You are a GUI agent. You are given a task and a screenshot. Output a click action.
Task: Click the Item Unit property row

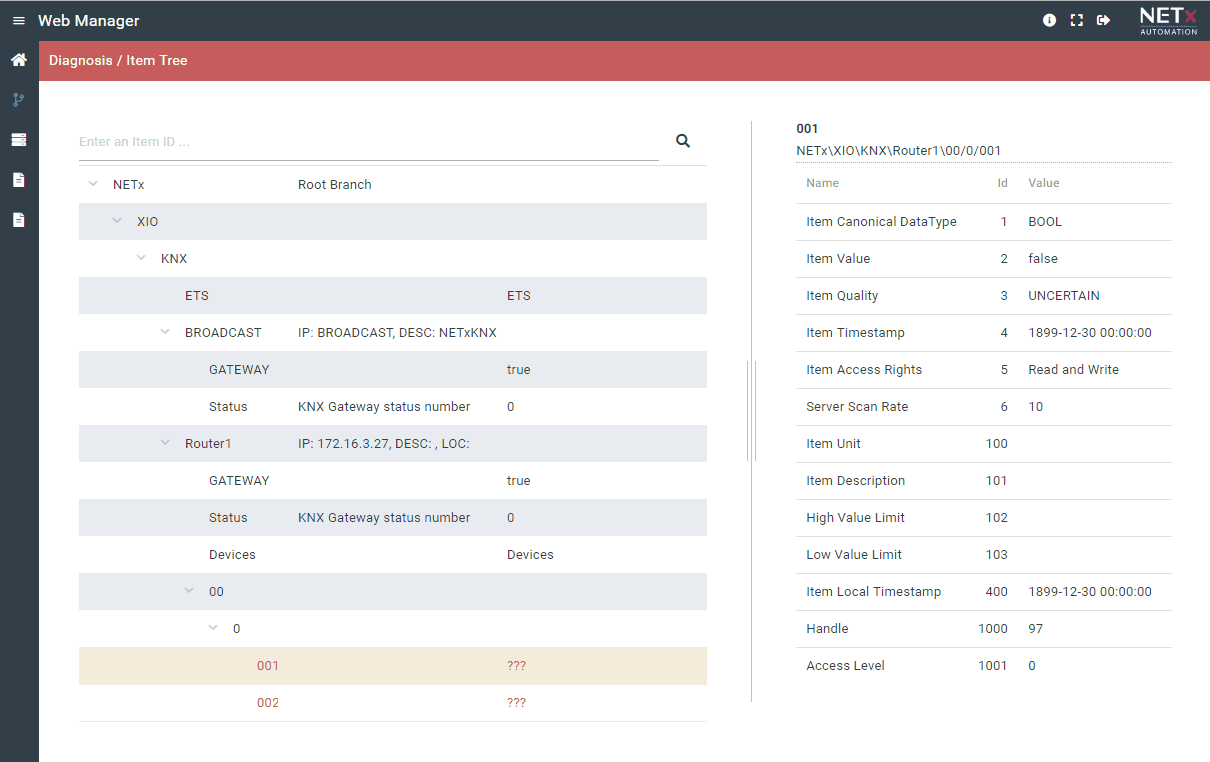pyautogui.click(x=984, y=444)
